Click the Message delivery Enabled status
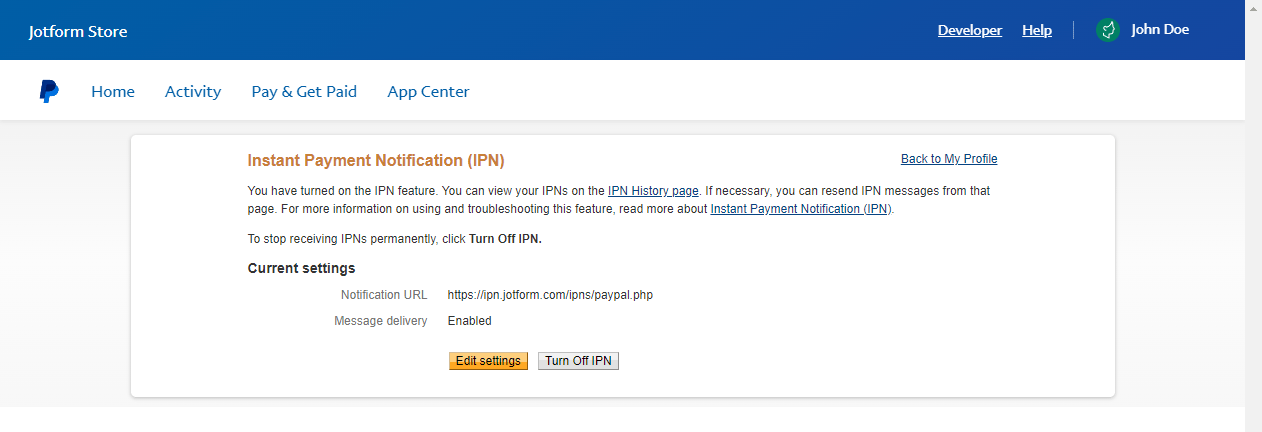1262x432 pixels. tap(469, 321)
